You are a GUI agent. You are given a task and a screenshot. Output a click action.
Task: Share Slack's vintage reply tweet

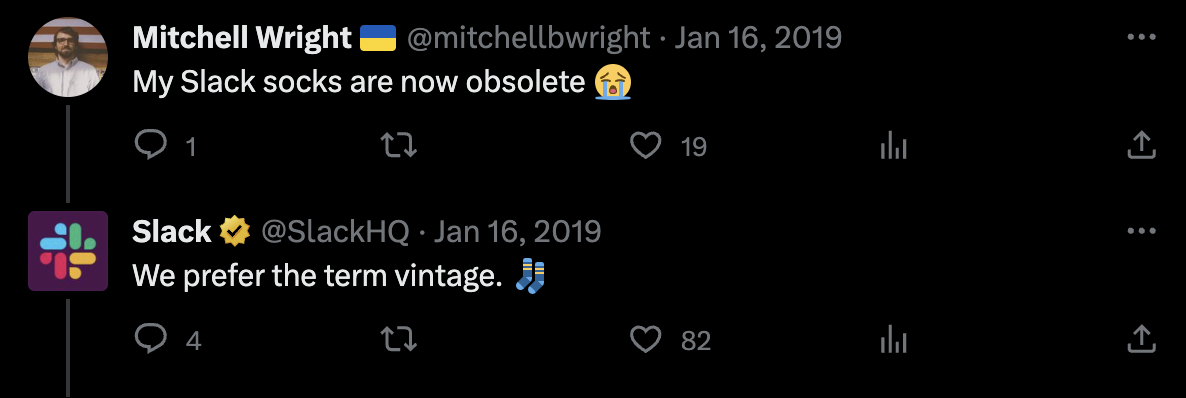point(1141,339)
